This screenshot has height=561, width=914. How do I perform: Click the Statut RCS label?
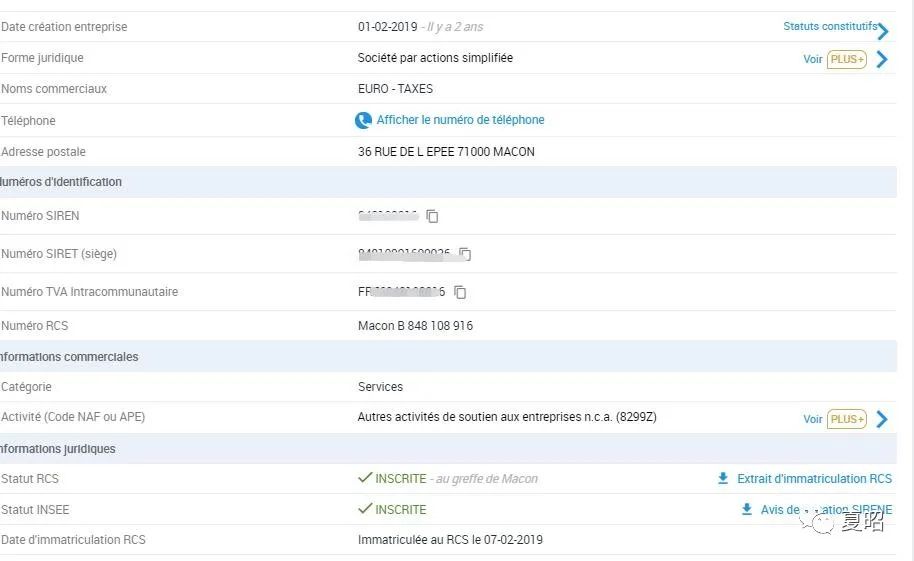point(30,478)
